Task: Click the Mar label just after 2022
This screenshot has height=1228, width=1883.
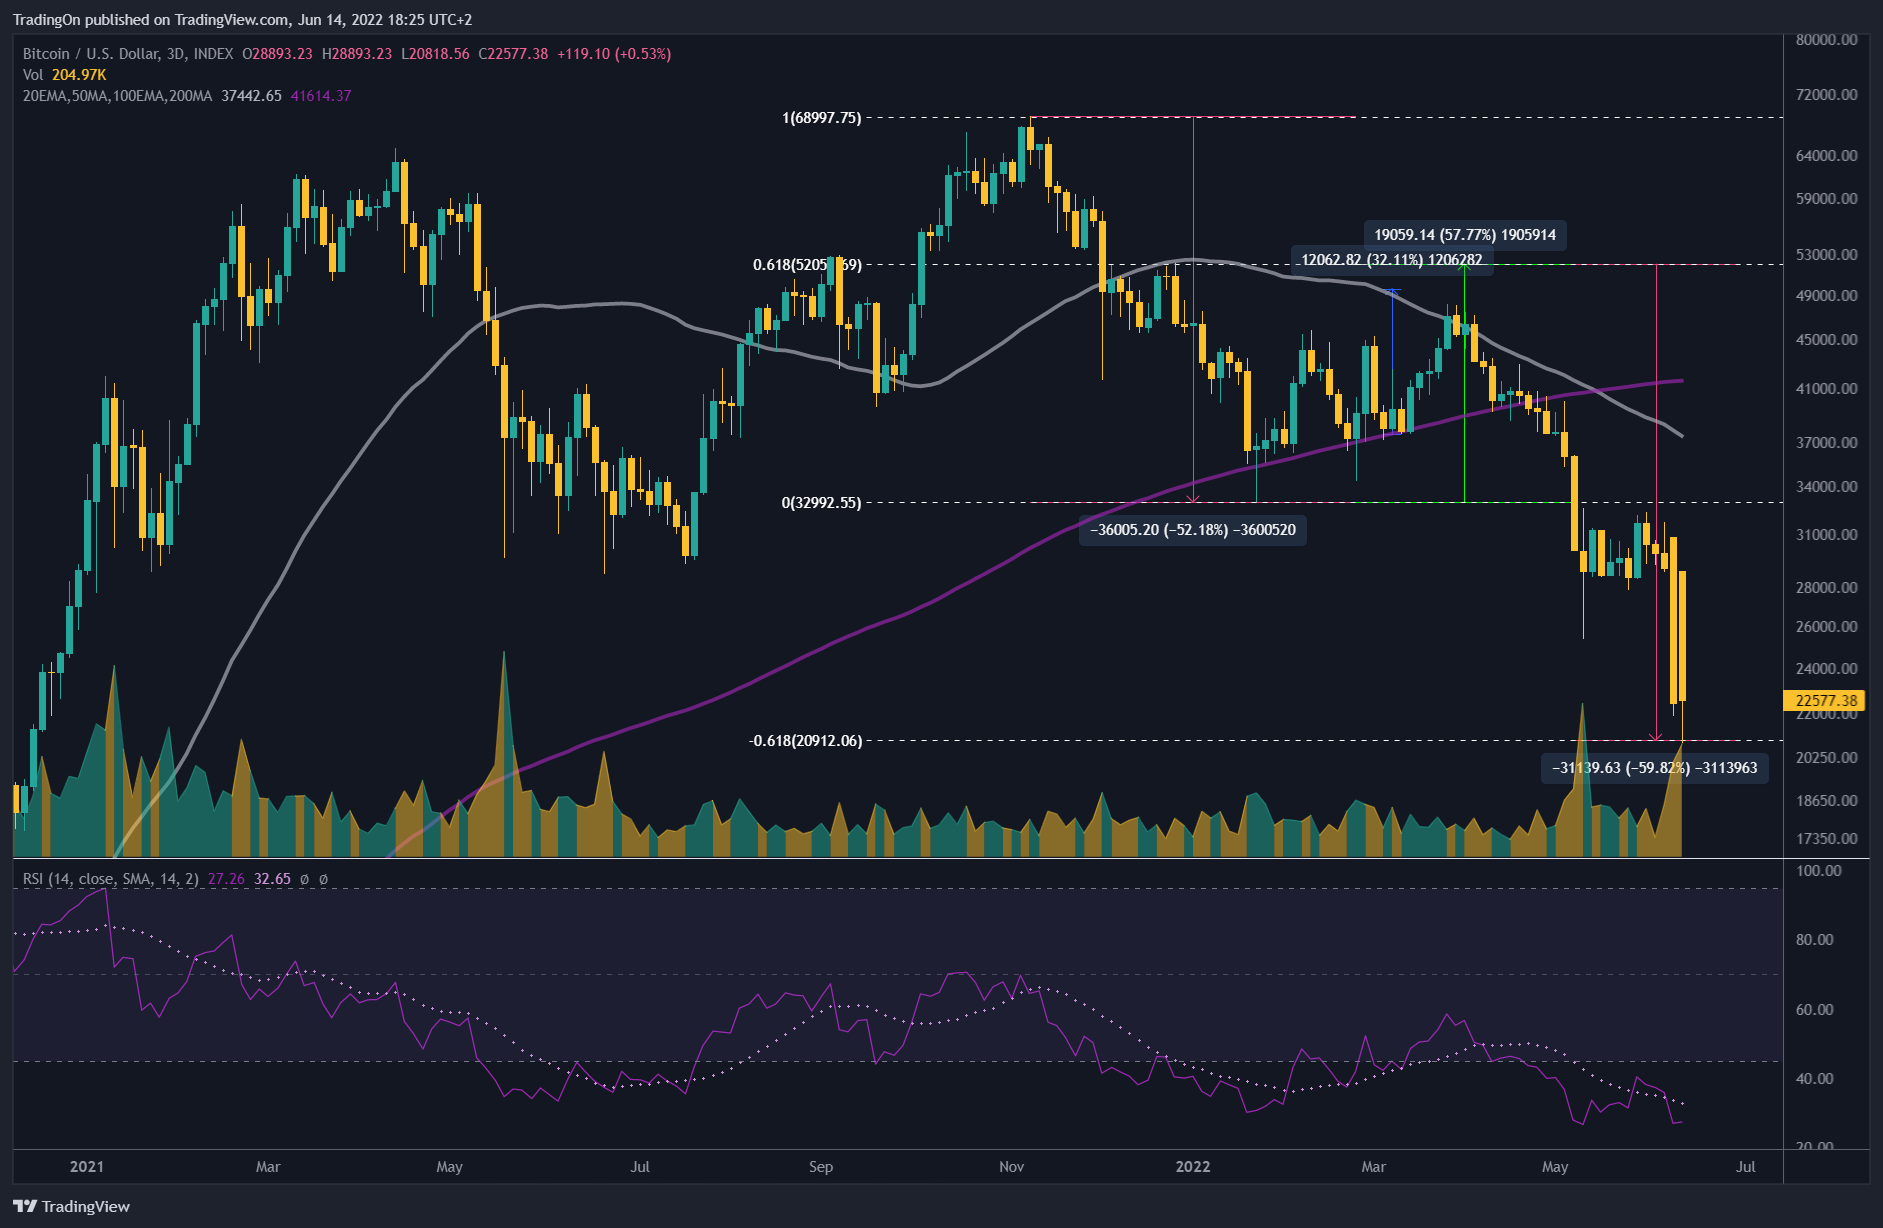Action: click(x=1374, y=1167)
